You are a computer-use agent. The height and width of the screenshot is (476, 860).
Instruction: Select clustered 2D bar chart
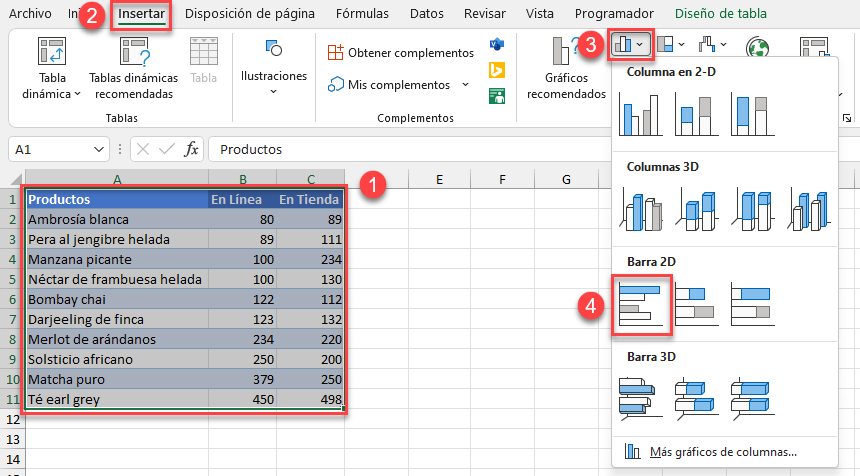(x=641, y=304)
